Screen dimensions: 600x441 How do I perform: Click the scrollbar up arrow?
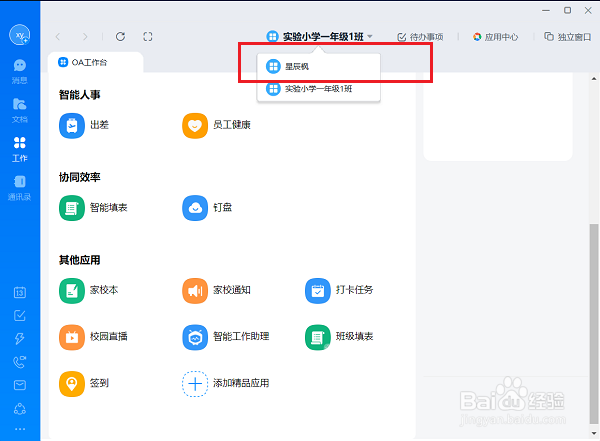pos(594,78)
